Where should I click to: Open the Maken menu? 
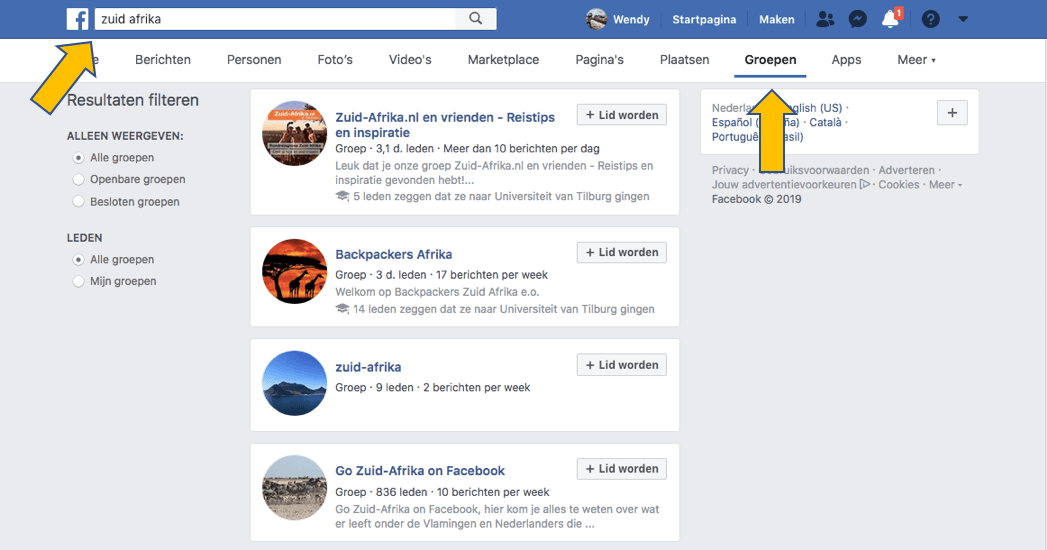tap(777, 19)
